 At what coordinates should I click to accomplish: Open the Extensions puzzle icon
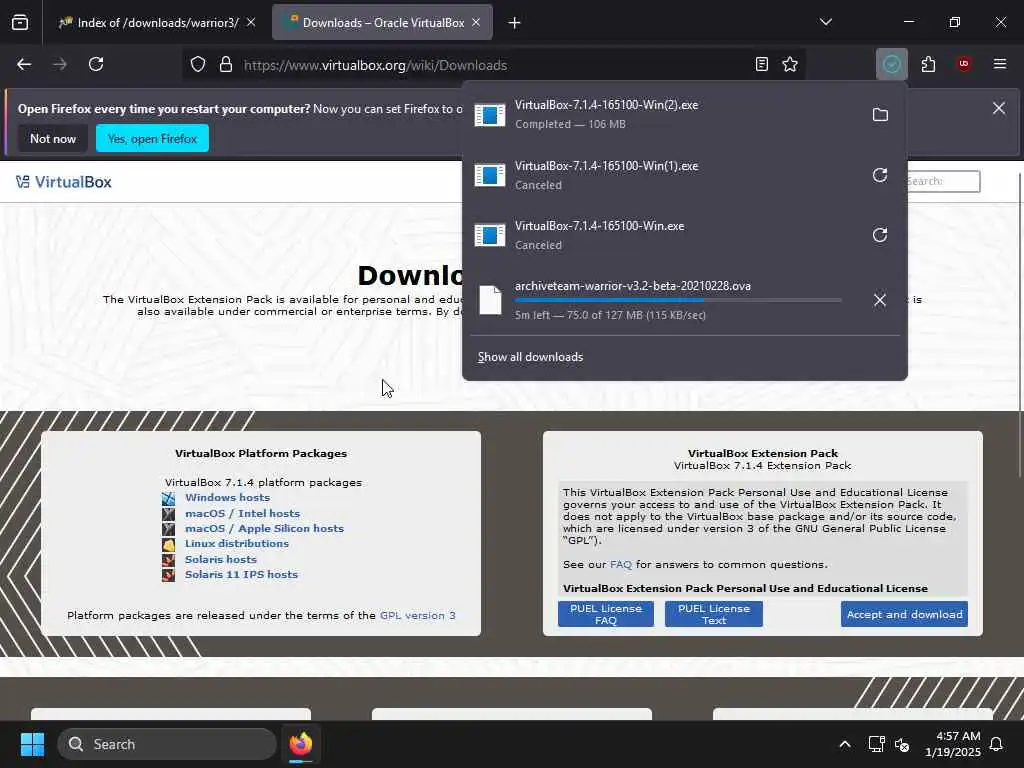pyautogui.click(x=928, y=64)
